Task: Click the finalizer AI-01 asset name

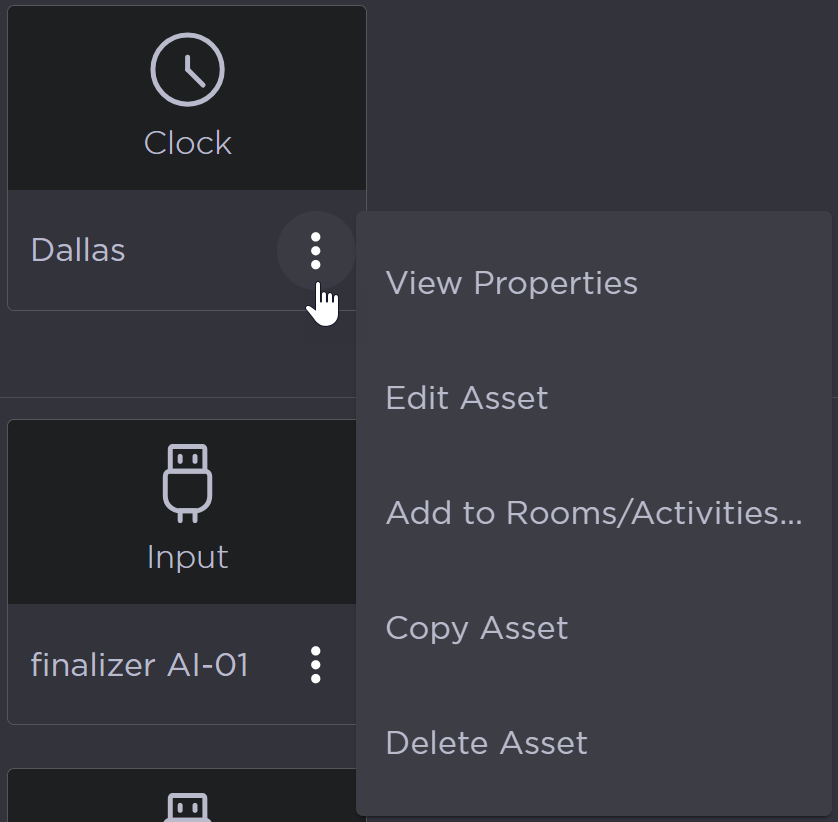Action: coord(139,665)
